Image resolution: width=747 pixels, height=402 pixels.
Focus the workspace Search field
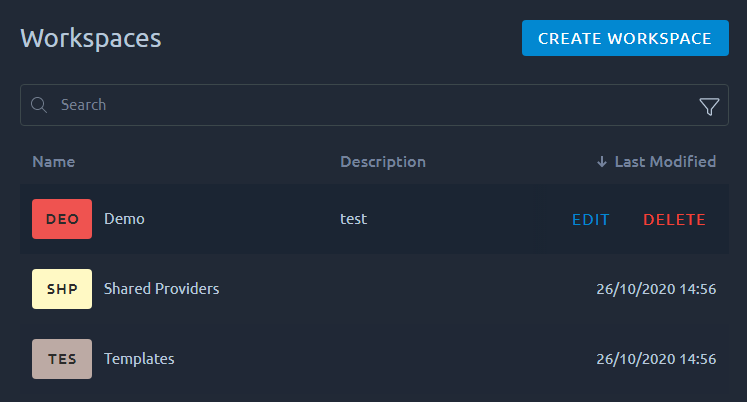[x=374, y=105]
